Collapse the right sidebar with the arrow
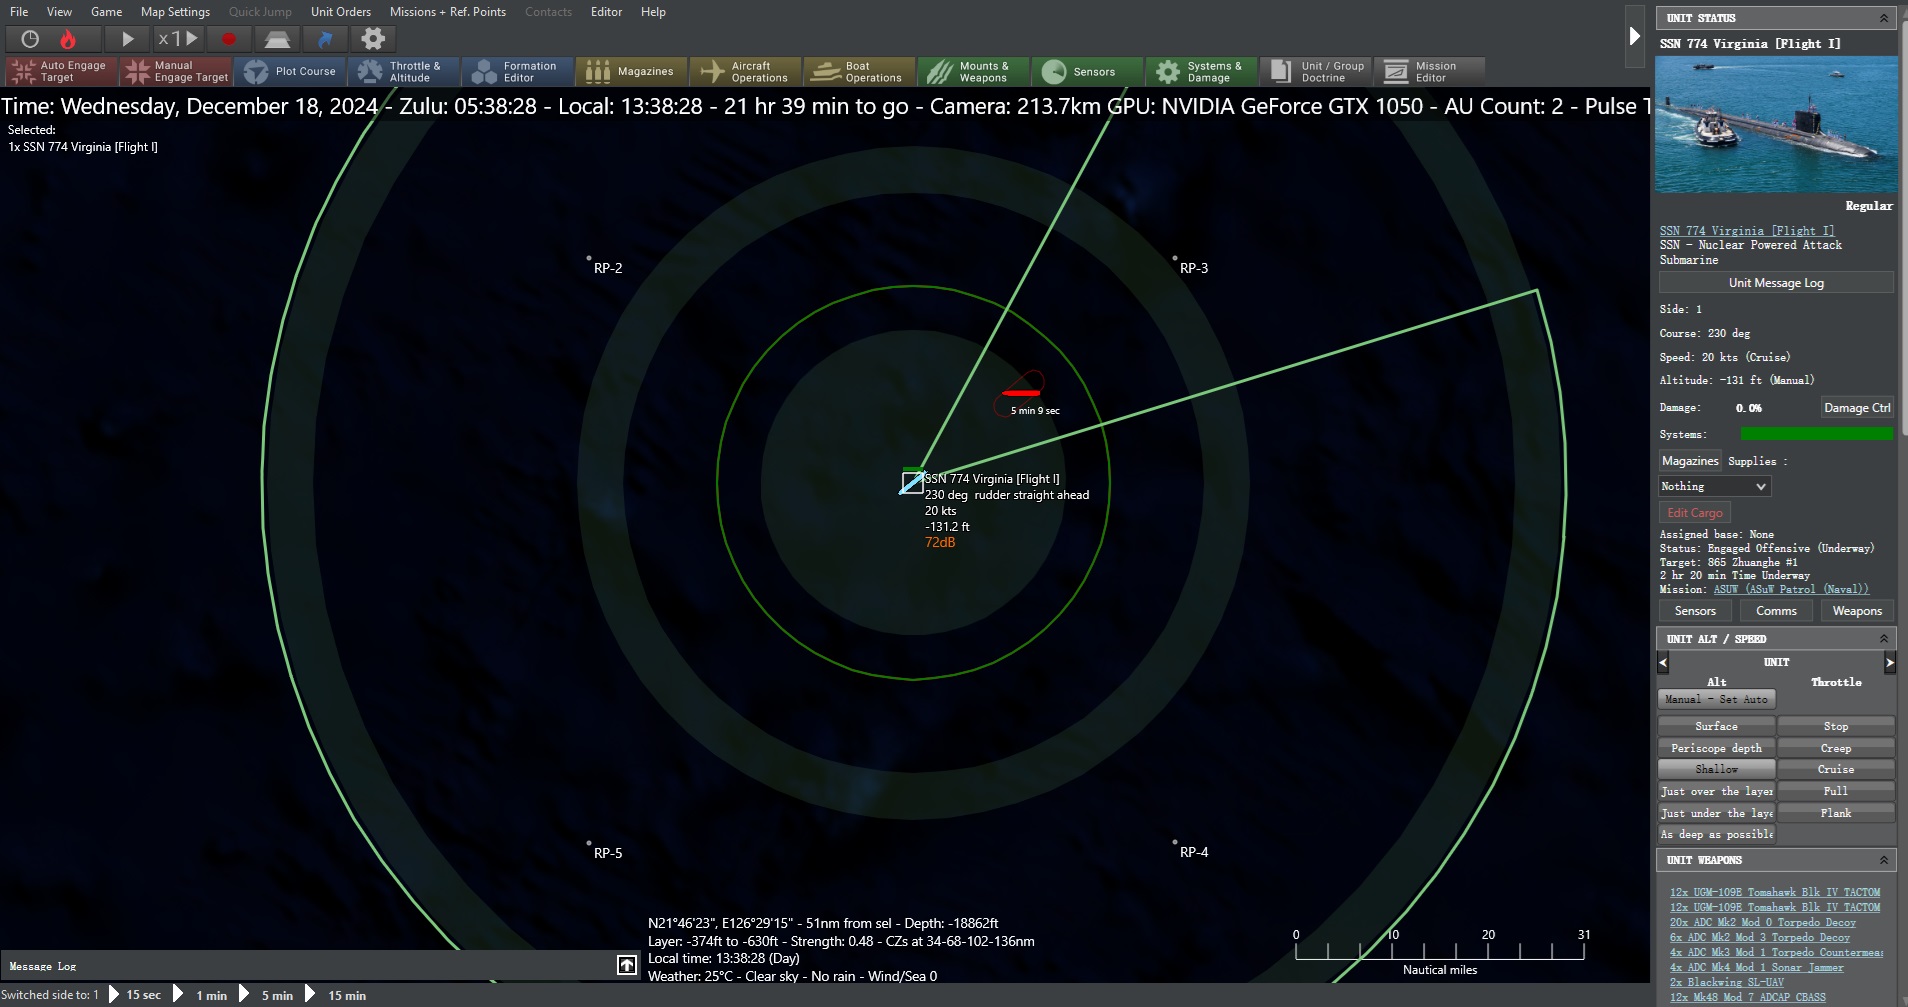Viewport: 1908px width, 1007px height. point(1635,36)
